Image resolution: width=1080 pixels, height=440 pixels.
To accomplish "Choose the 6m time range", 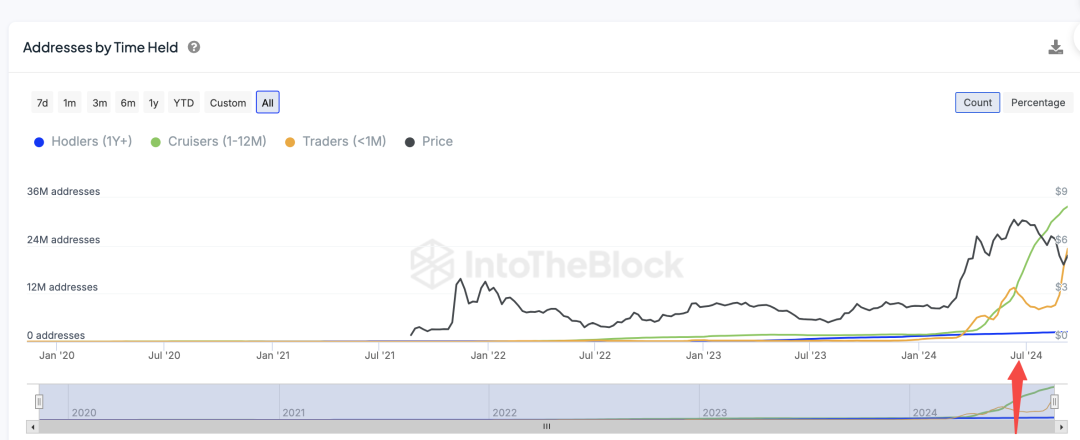I will point(127,102).
